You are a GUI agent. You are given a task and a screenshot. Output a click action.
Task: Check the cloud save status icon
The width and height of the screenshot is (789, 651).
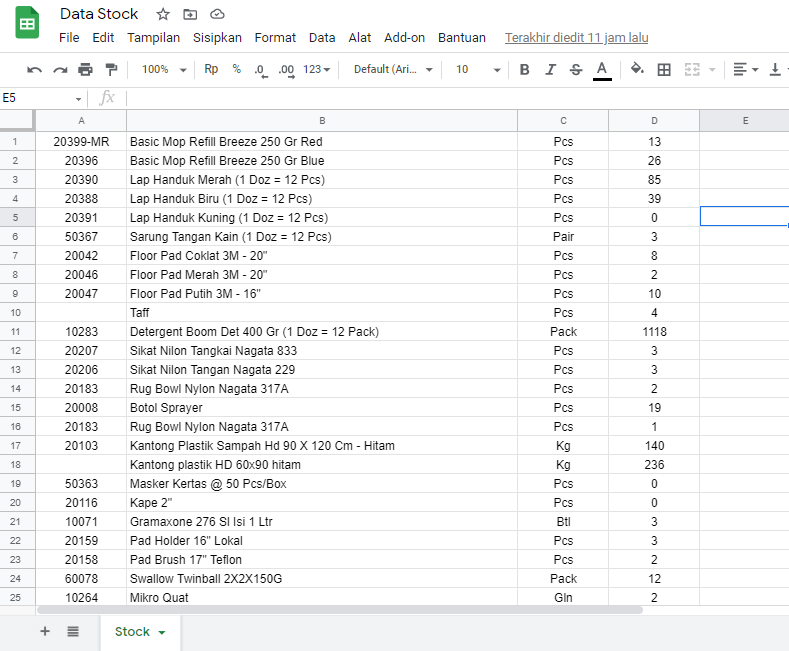pyautogui.click(x=217, y=14)
